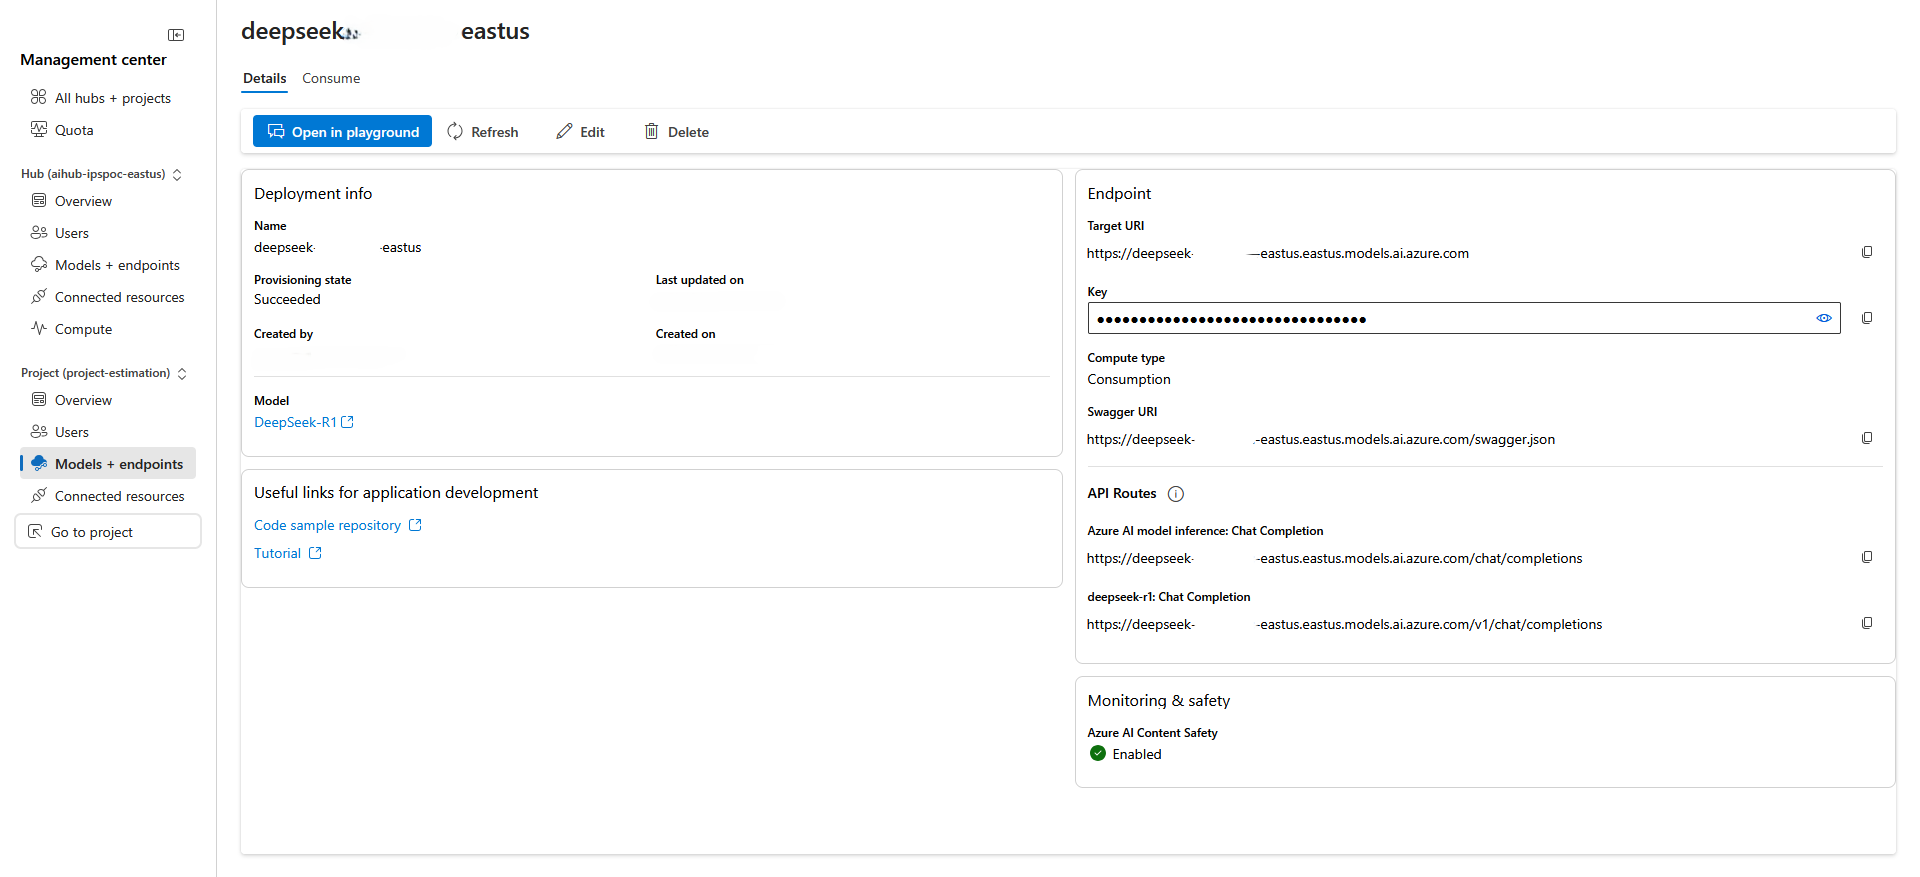
Task: Switch to the Consume tab
Action: 331,78
